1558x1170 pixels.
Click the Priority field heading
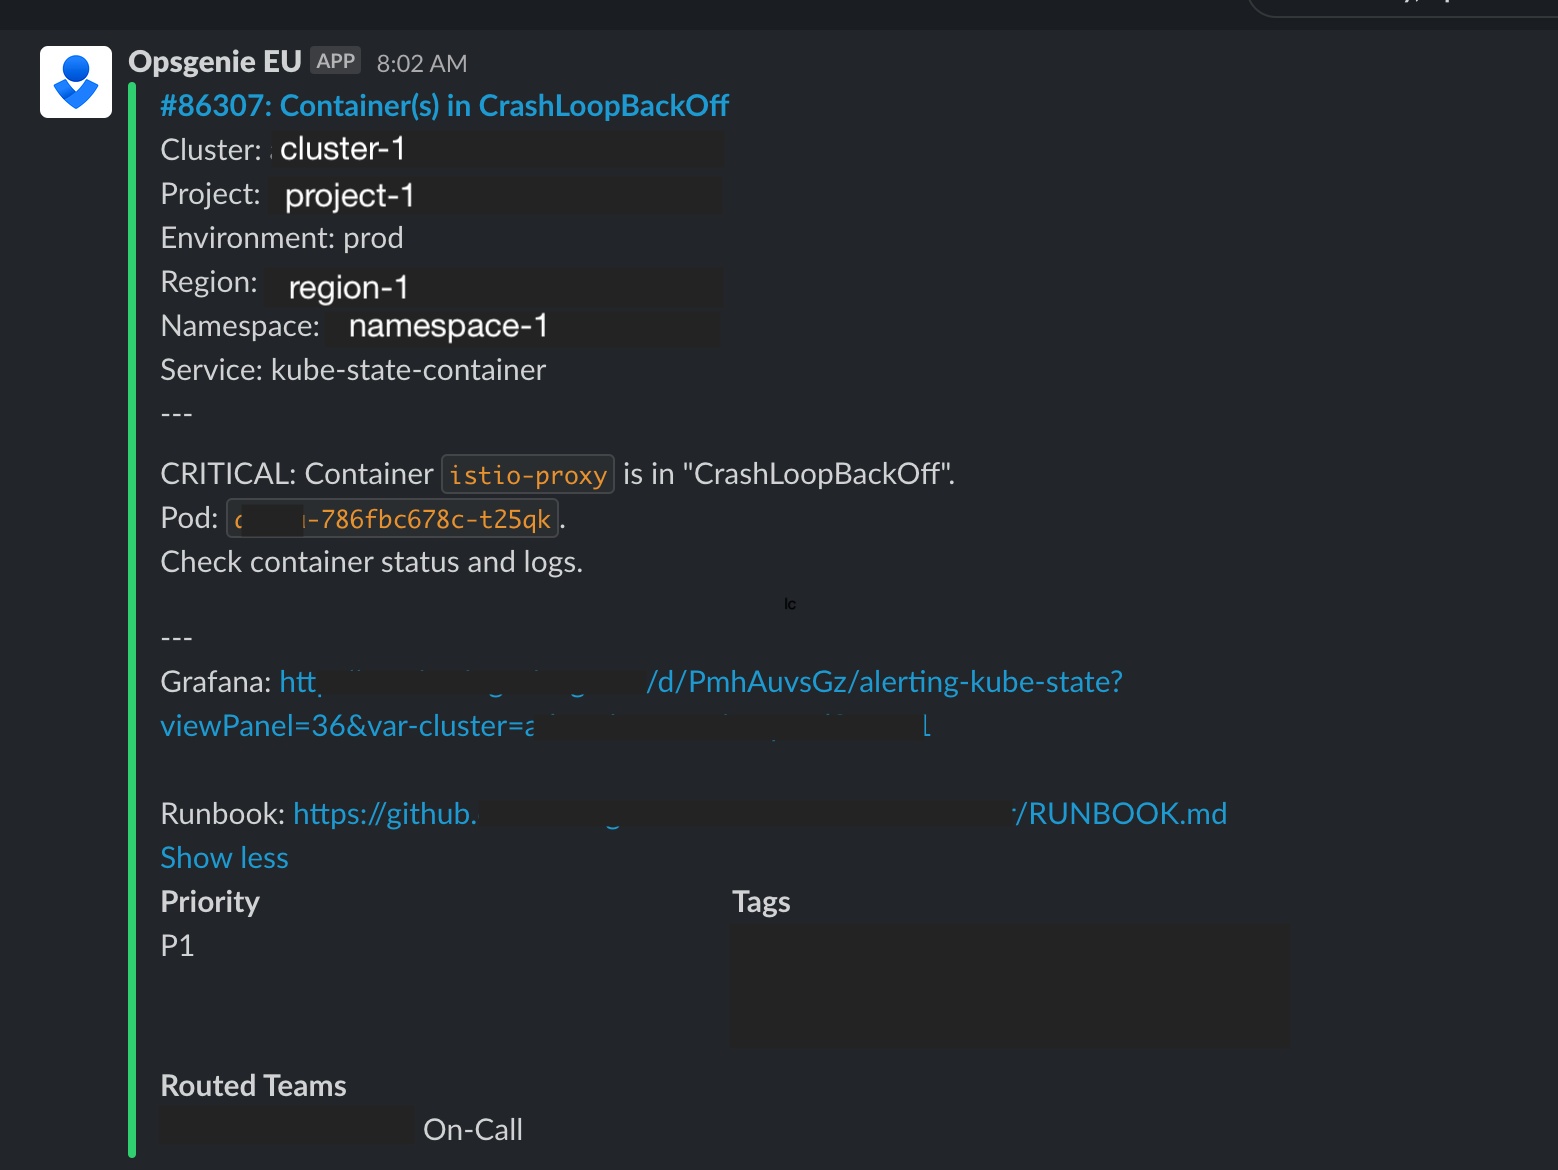(x=210, y=902)
